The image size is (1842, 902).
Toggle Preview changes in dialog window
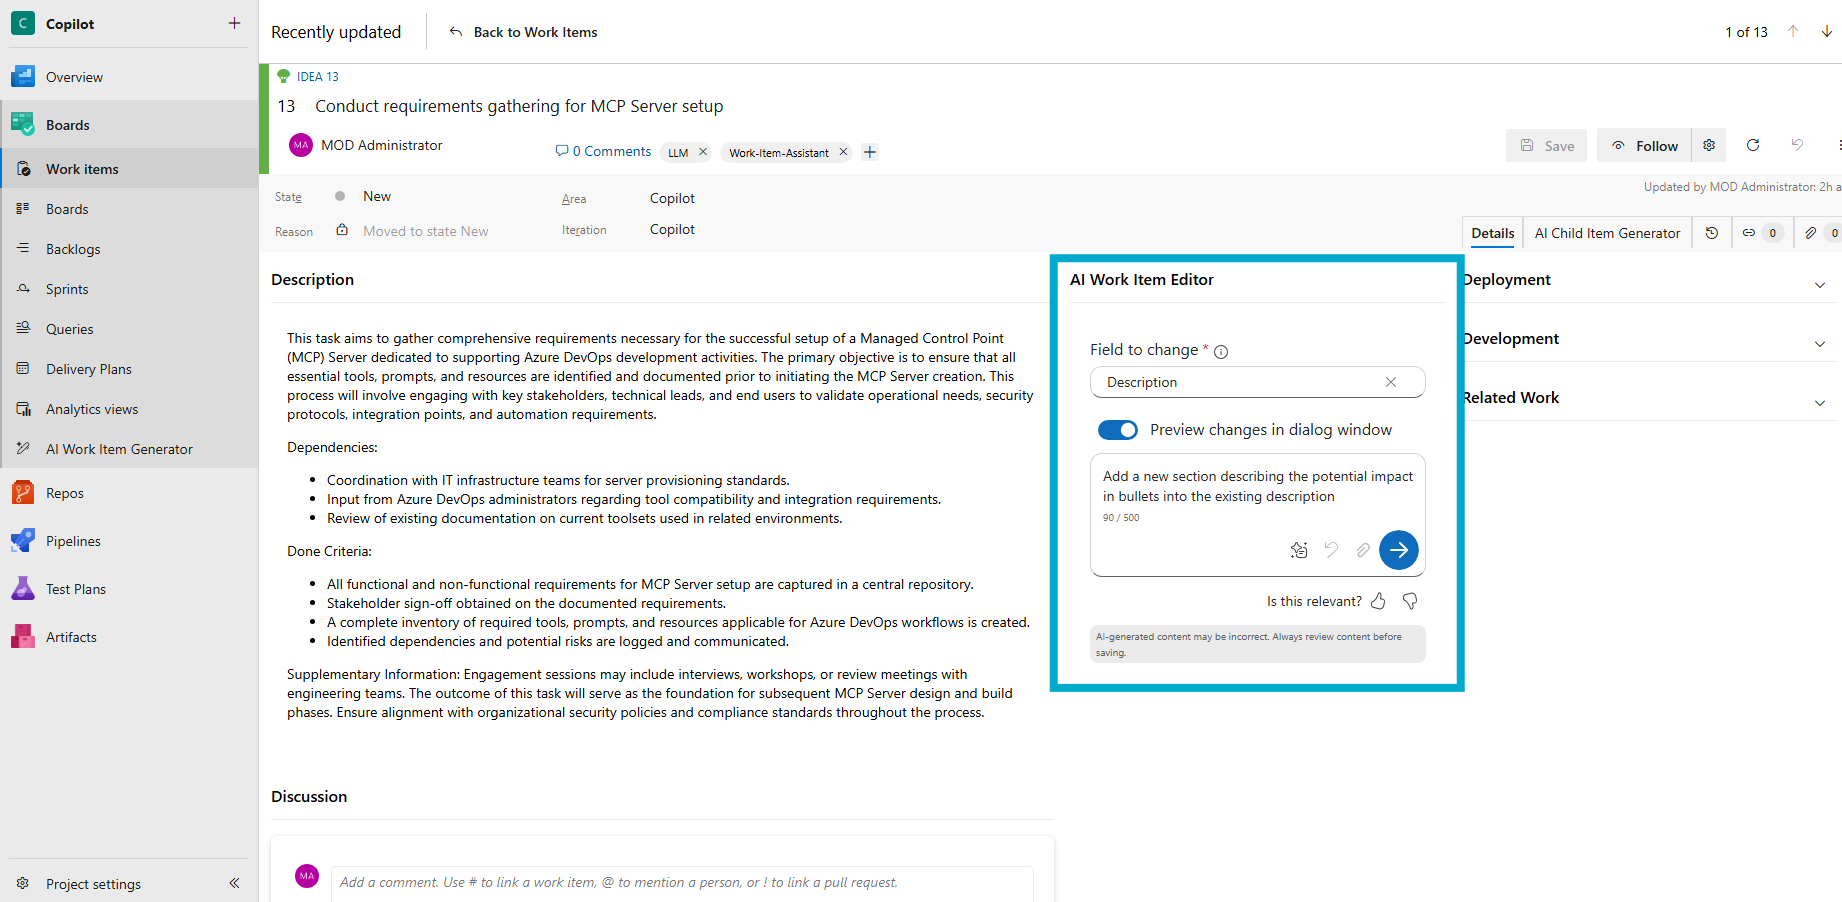coord(1117,430)
